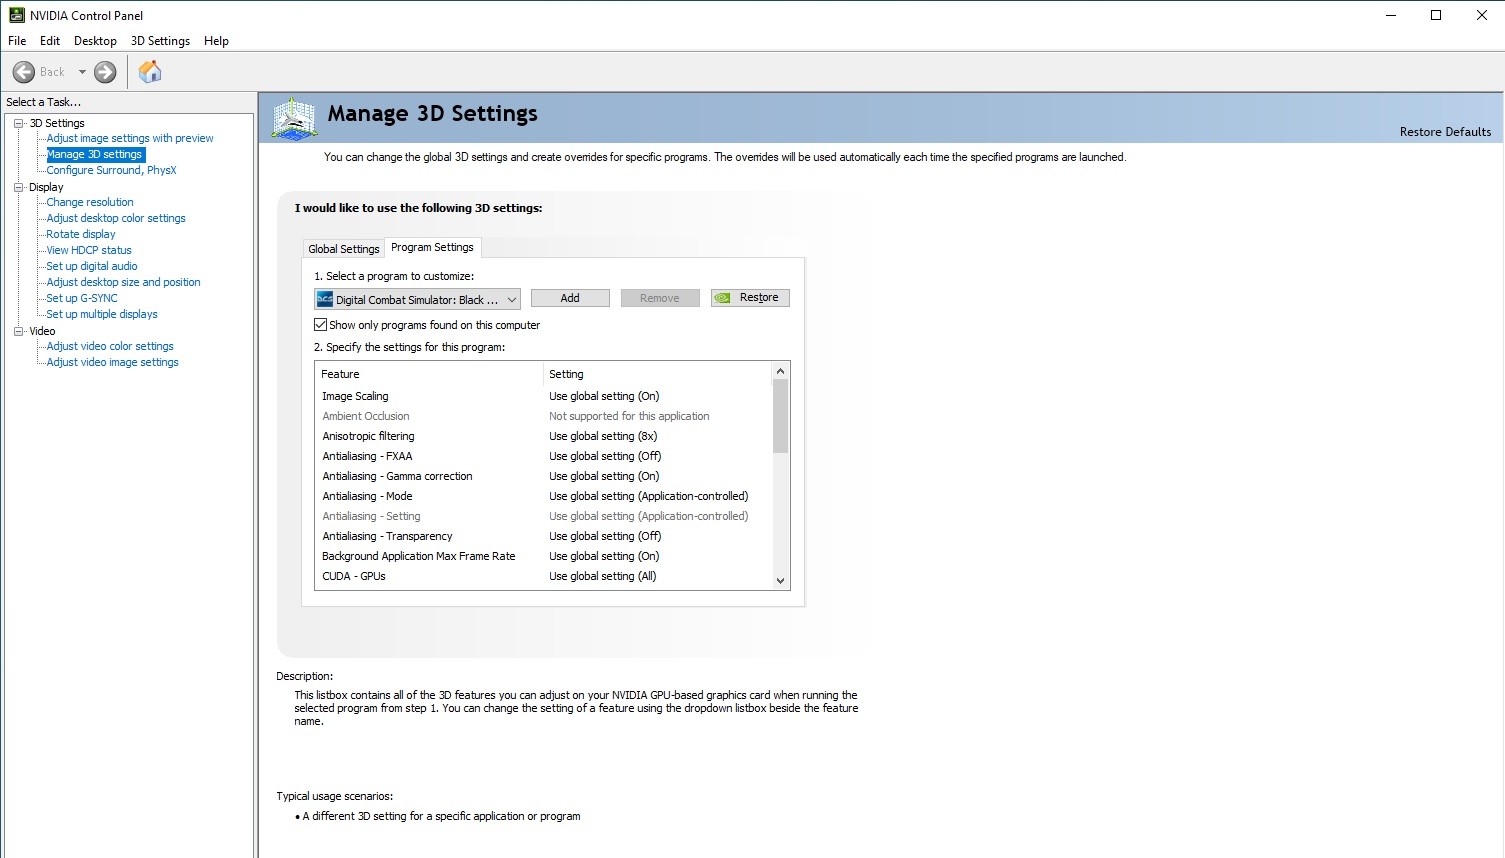Open the File menu
This screenshot has height=858, width=1505.
(17, 41)
